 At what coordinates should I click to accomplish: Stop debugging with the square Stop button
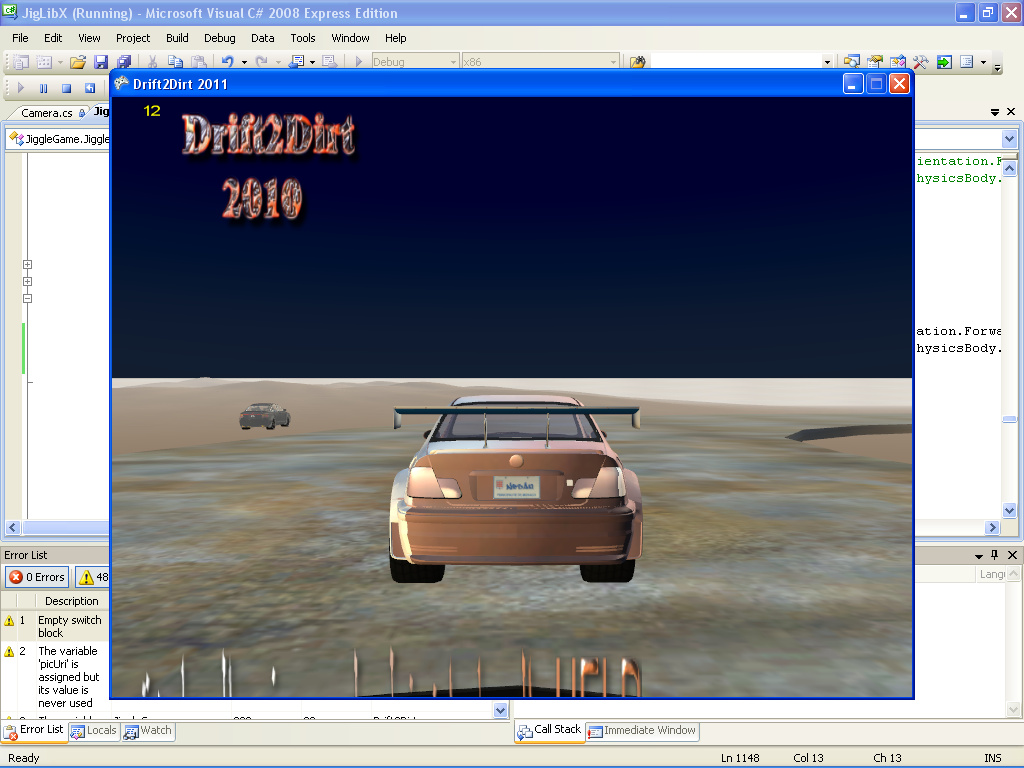66,88
